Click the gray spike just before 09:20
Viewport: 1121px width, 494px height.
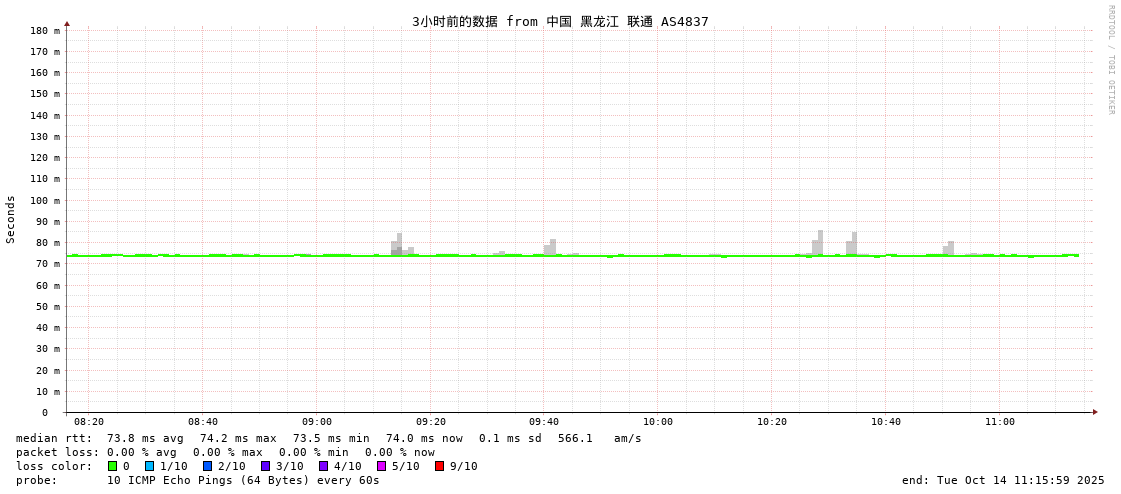point(399,243)
